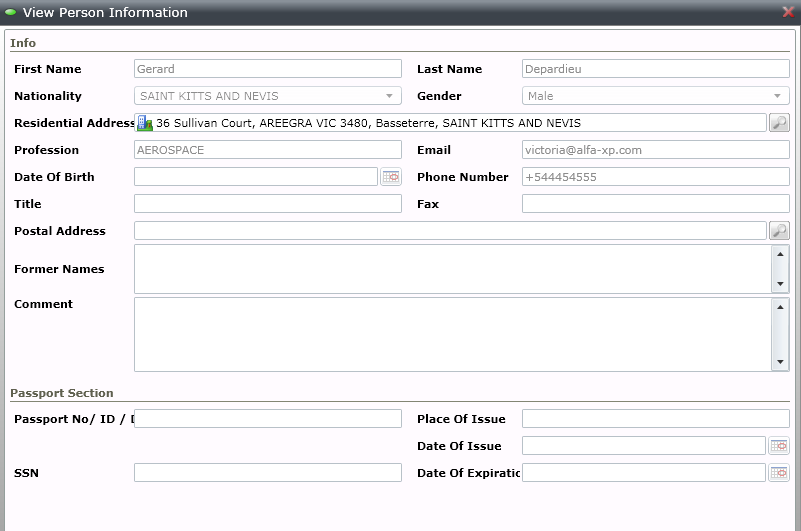
Task: Click the Postal Address search magnifier icon
Action: pyautogui.click(x=779, y=230)
